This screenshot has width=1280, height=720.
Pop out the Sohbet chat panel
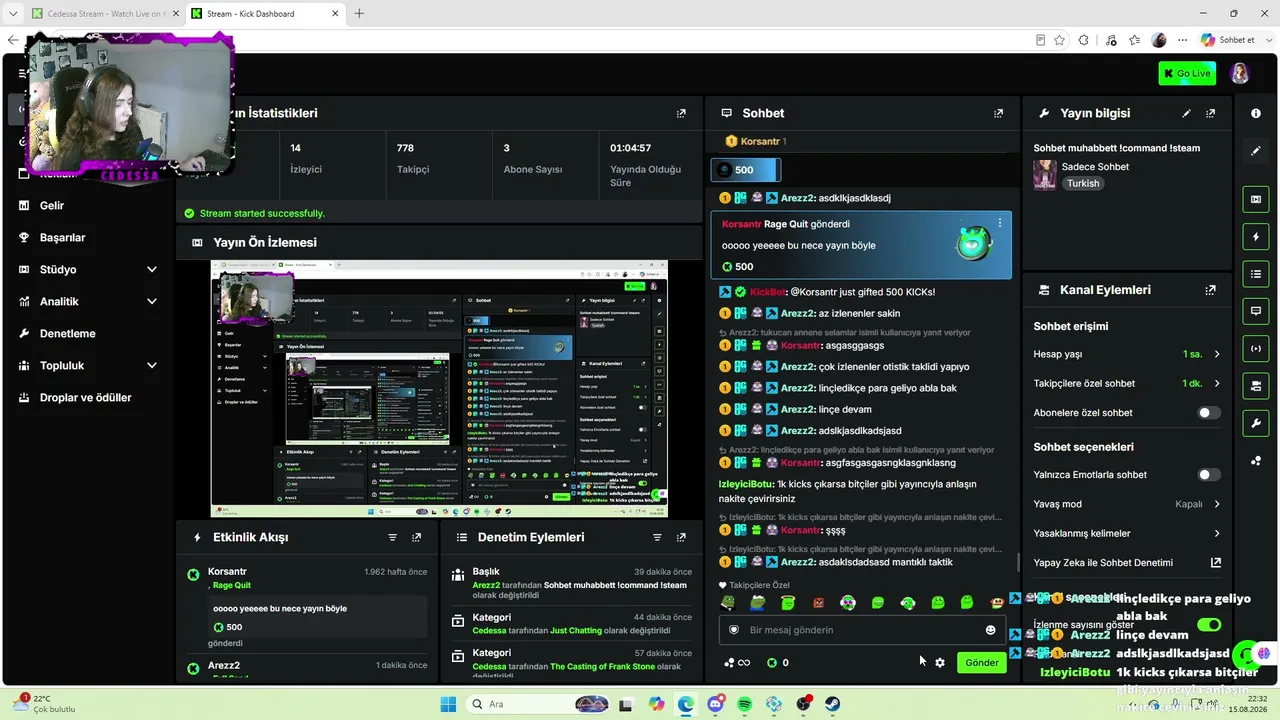click(998, 114)
